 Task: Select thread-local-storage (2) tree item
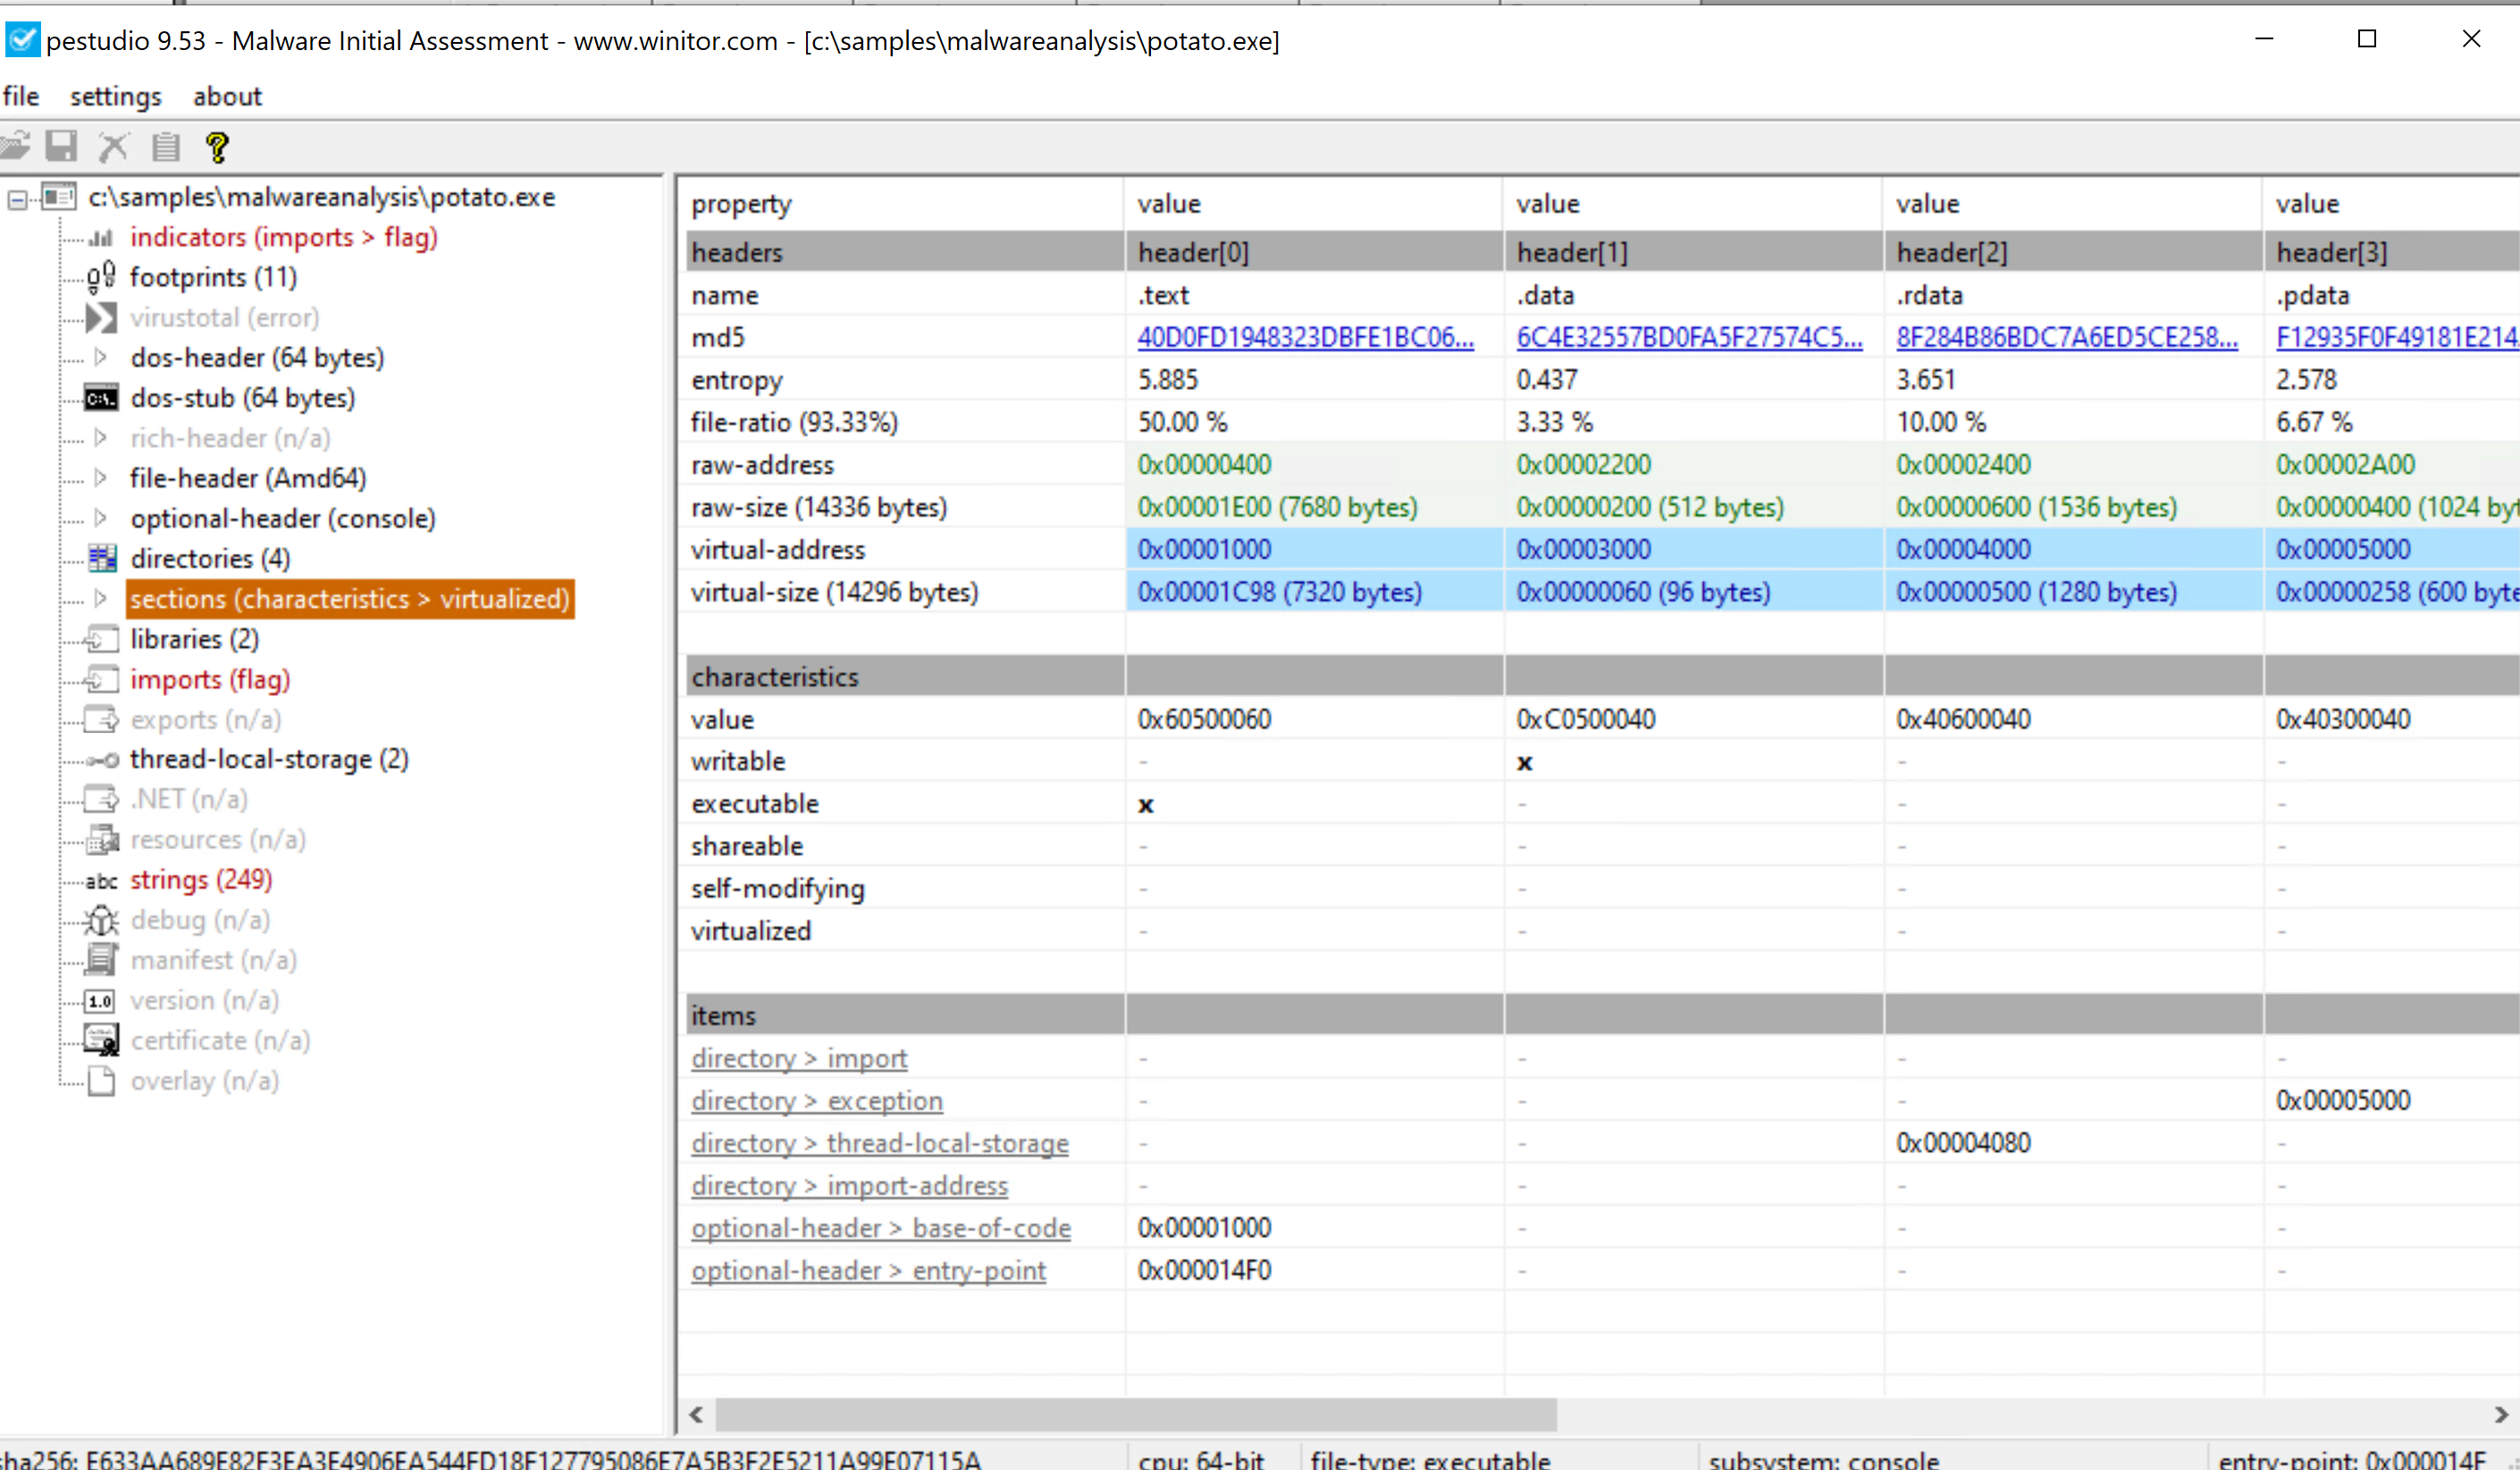coord(269,759)
